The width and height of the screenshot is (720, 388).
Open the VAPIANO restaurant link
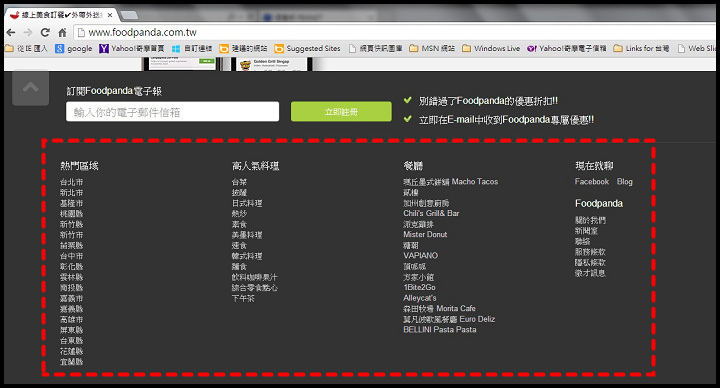[421, 256]
